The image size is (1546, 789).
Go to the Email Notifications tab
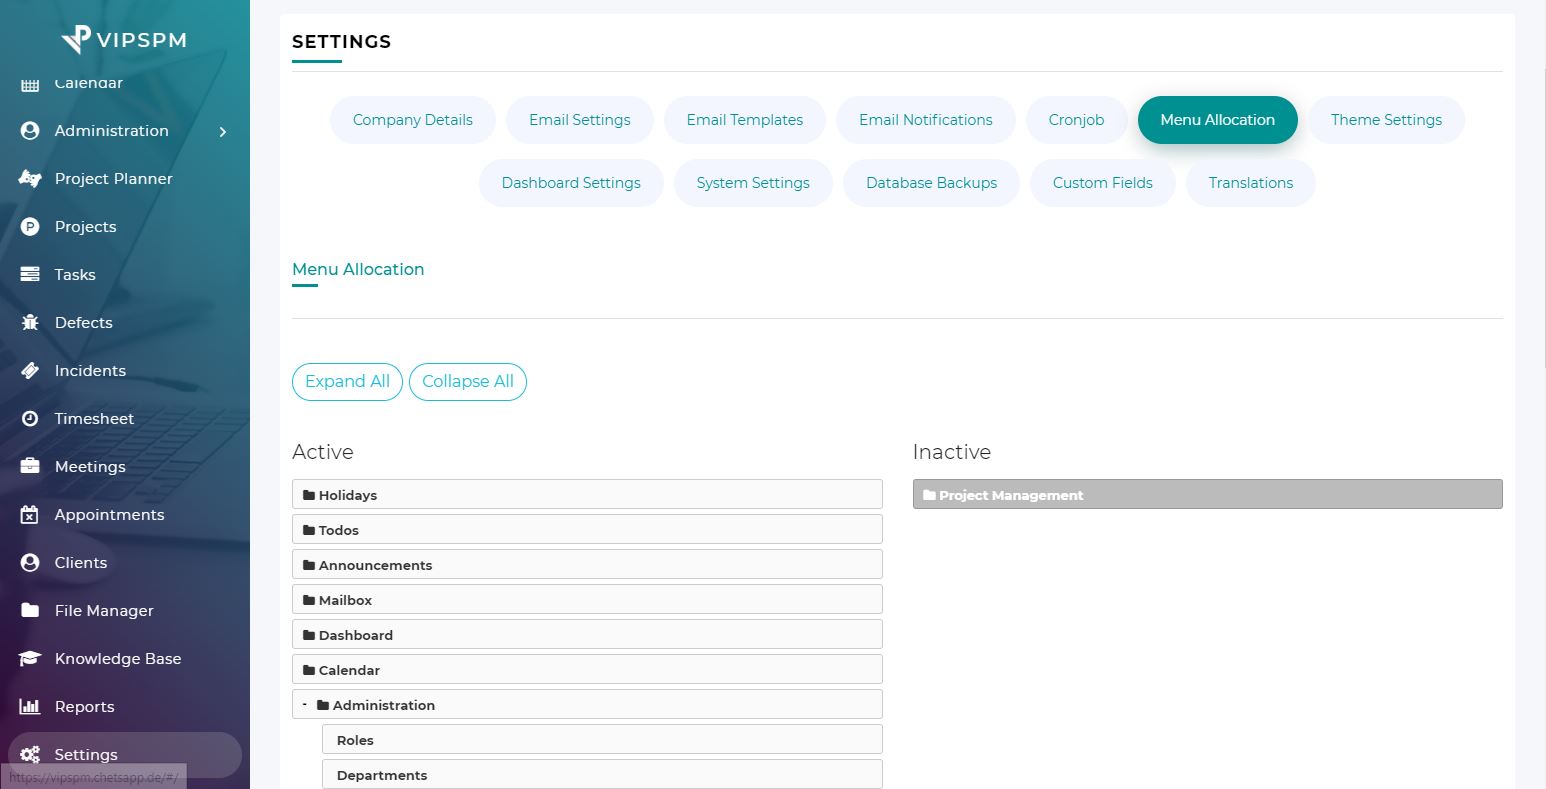[x=926, y=120]
